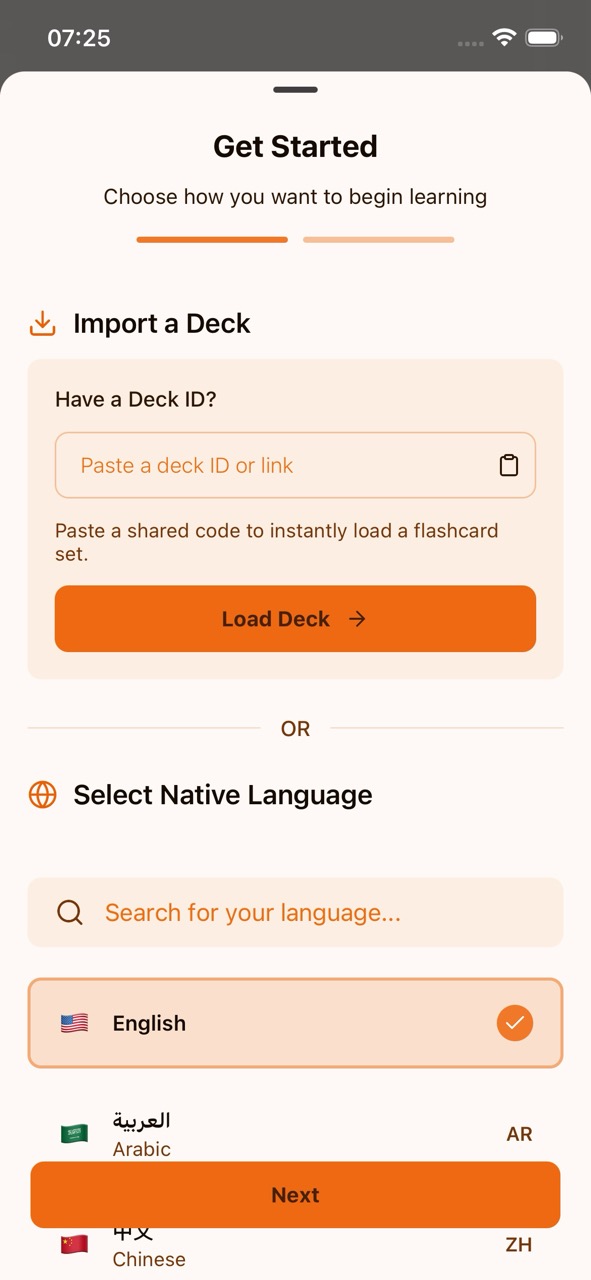The image size is (591, 1280).
Task: Click the arrow icon on Load Deck button
Action: click(357, 618)
